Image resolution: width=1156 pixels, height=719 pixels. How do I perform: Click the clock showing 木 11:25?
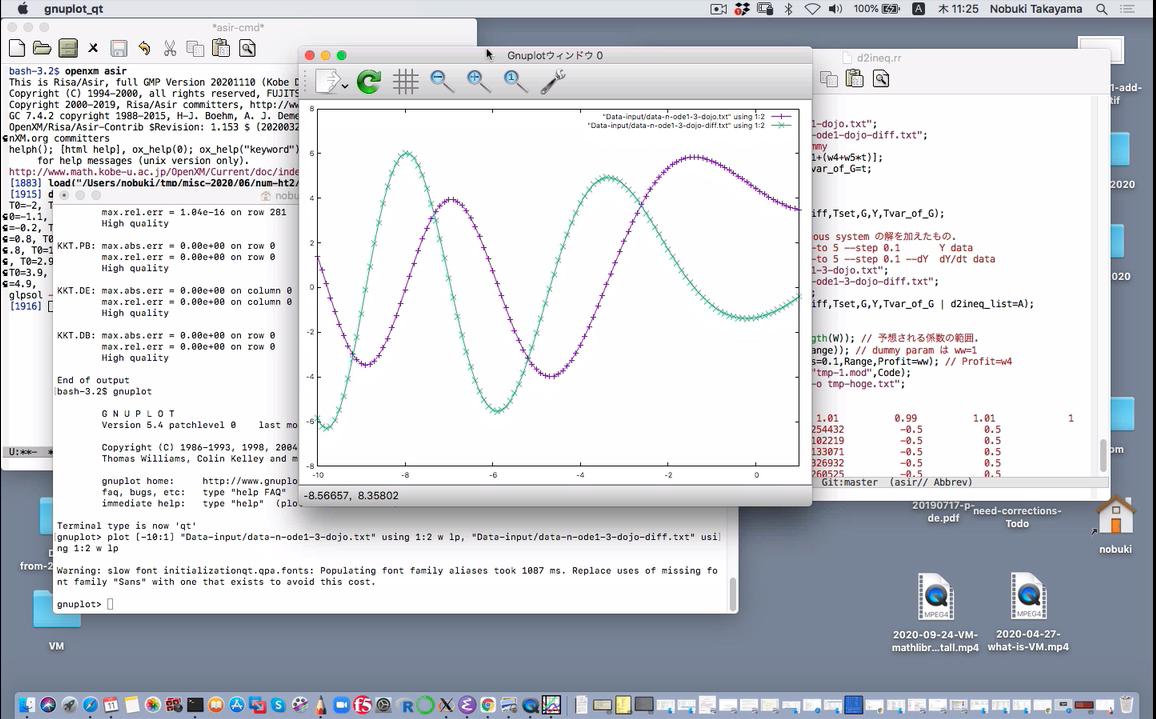958,9
